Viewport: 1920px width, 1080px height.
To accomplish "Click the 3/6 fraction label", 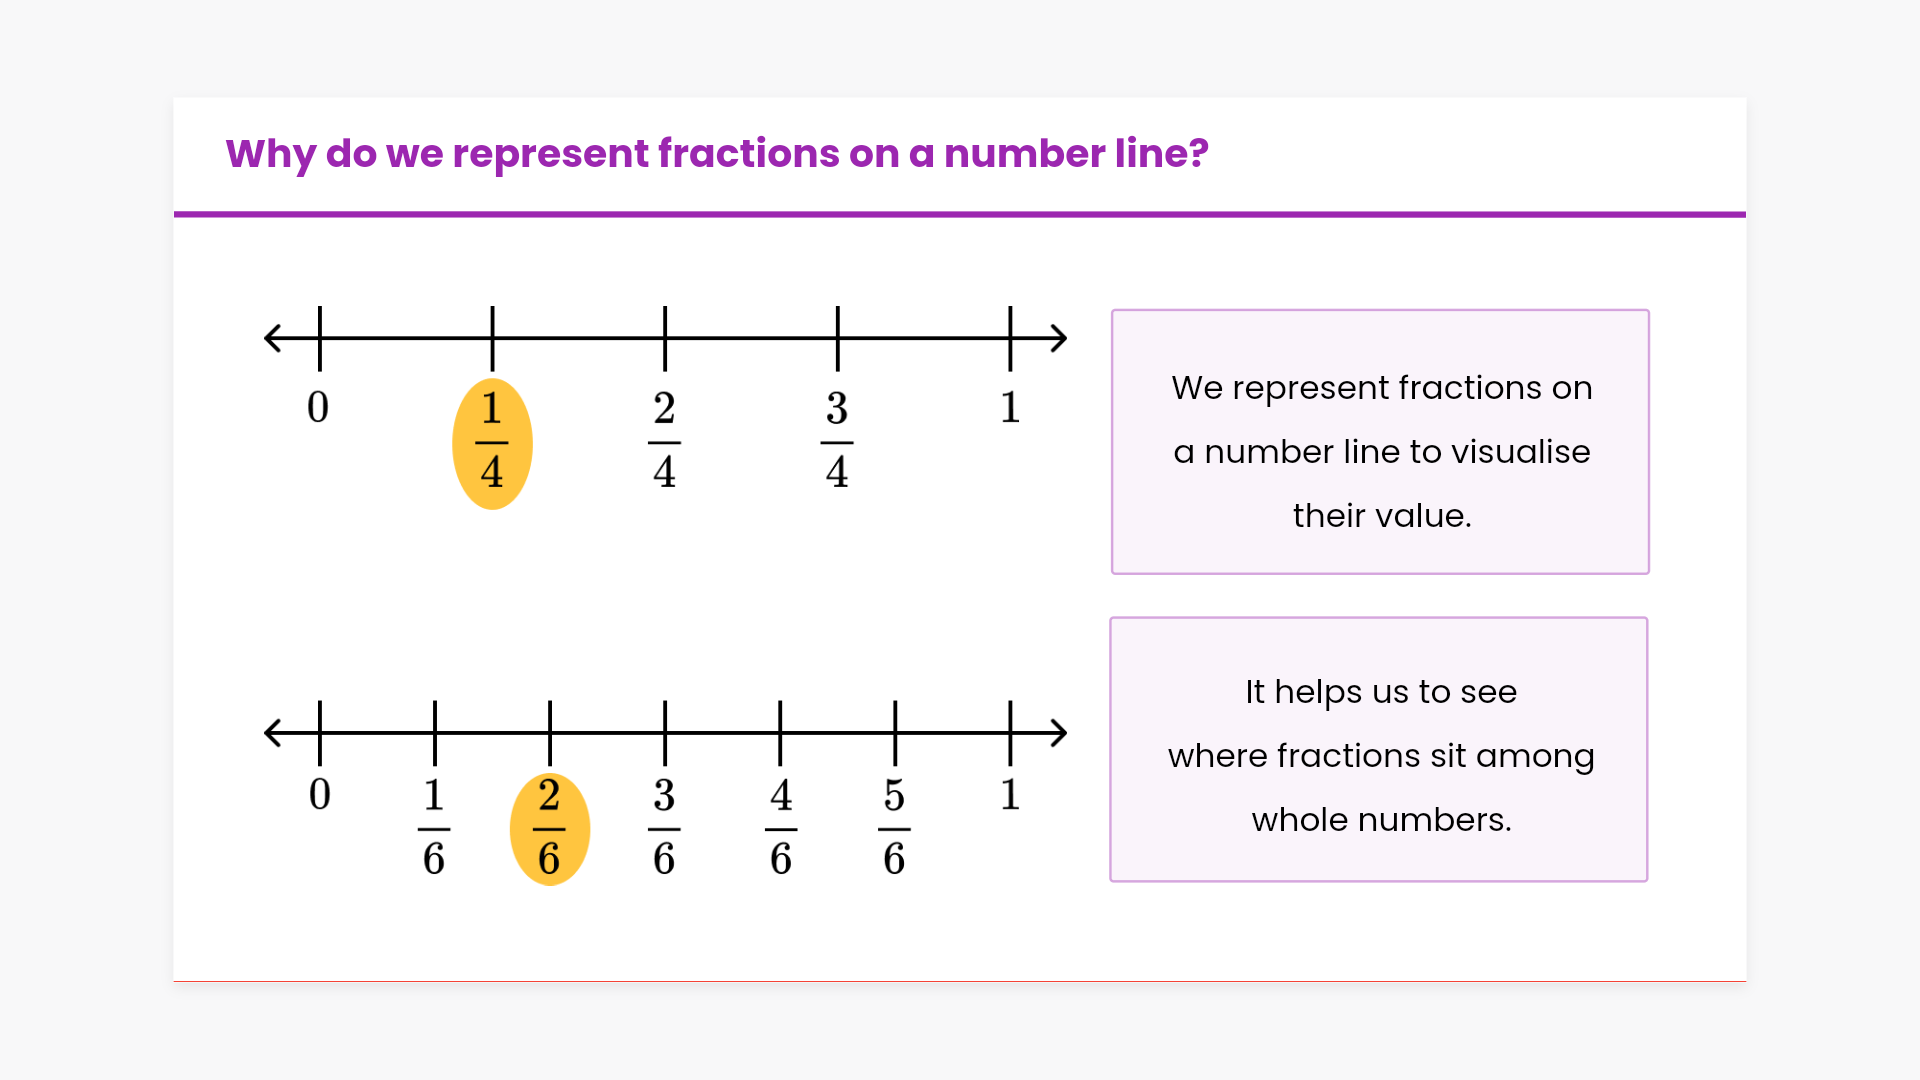I will pyautogui.click(x=664, y=828).
